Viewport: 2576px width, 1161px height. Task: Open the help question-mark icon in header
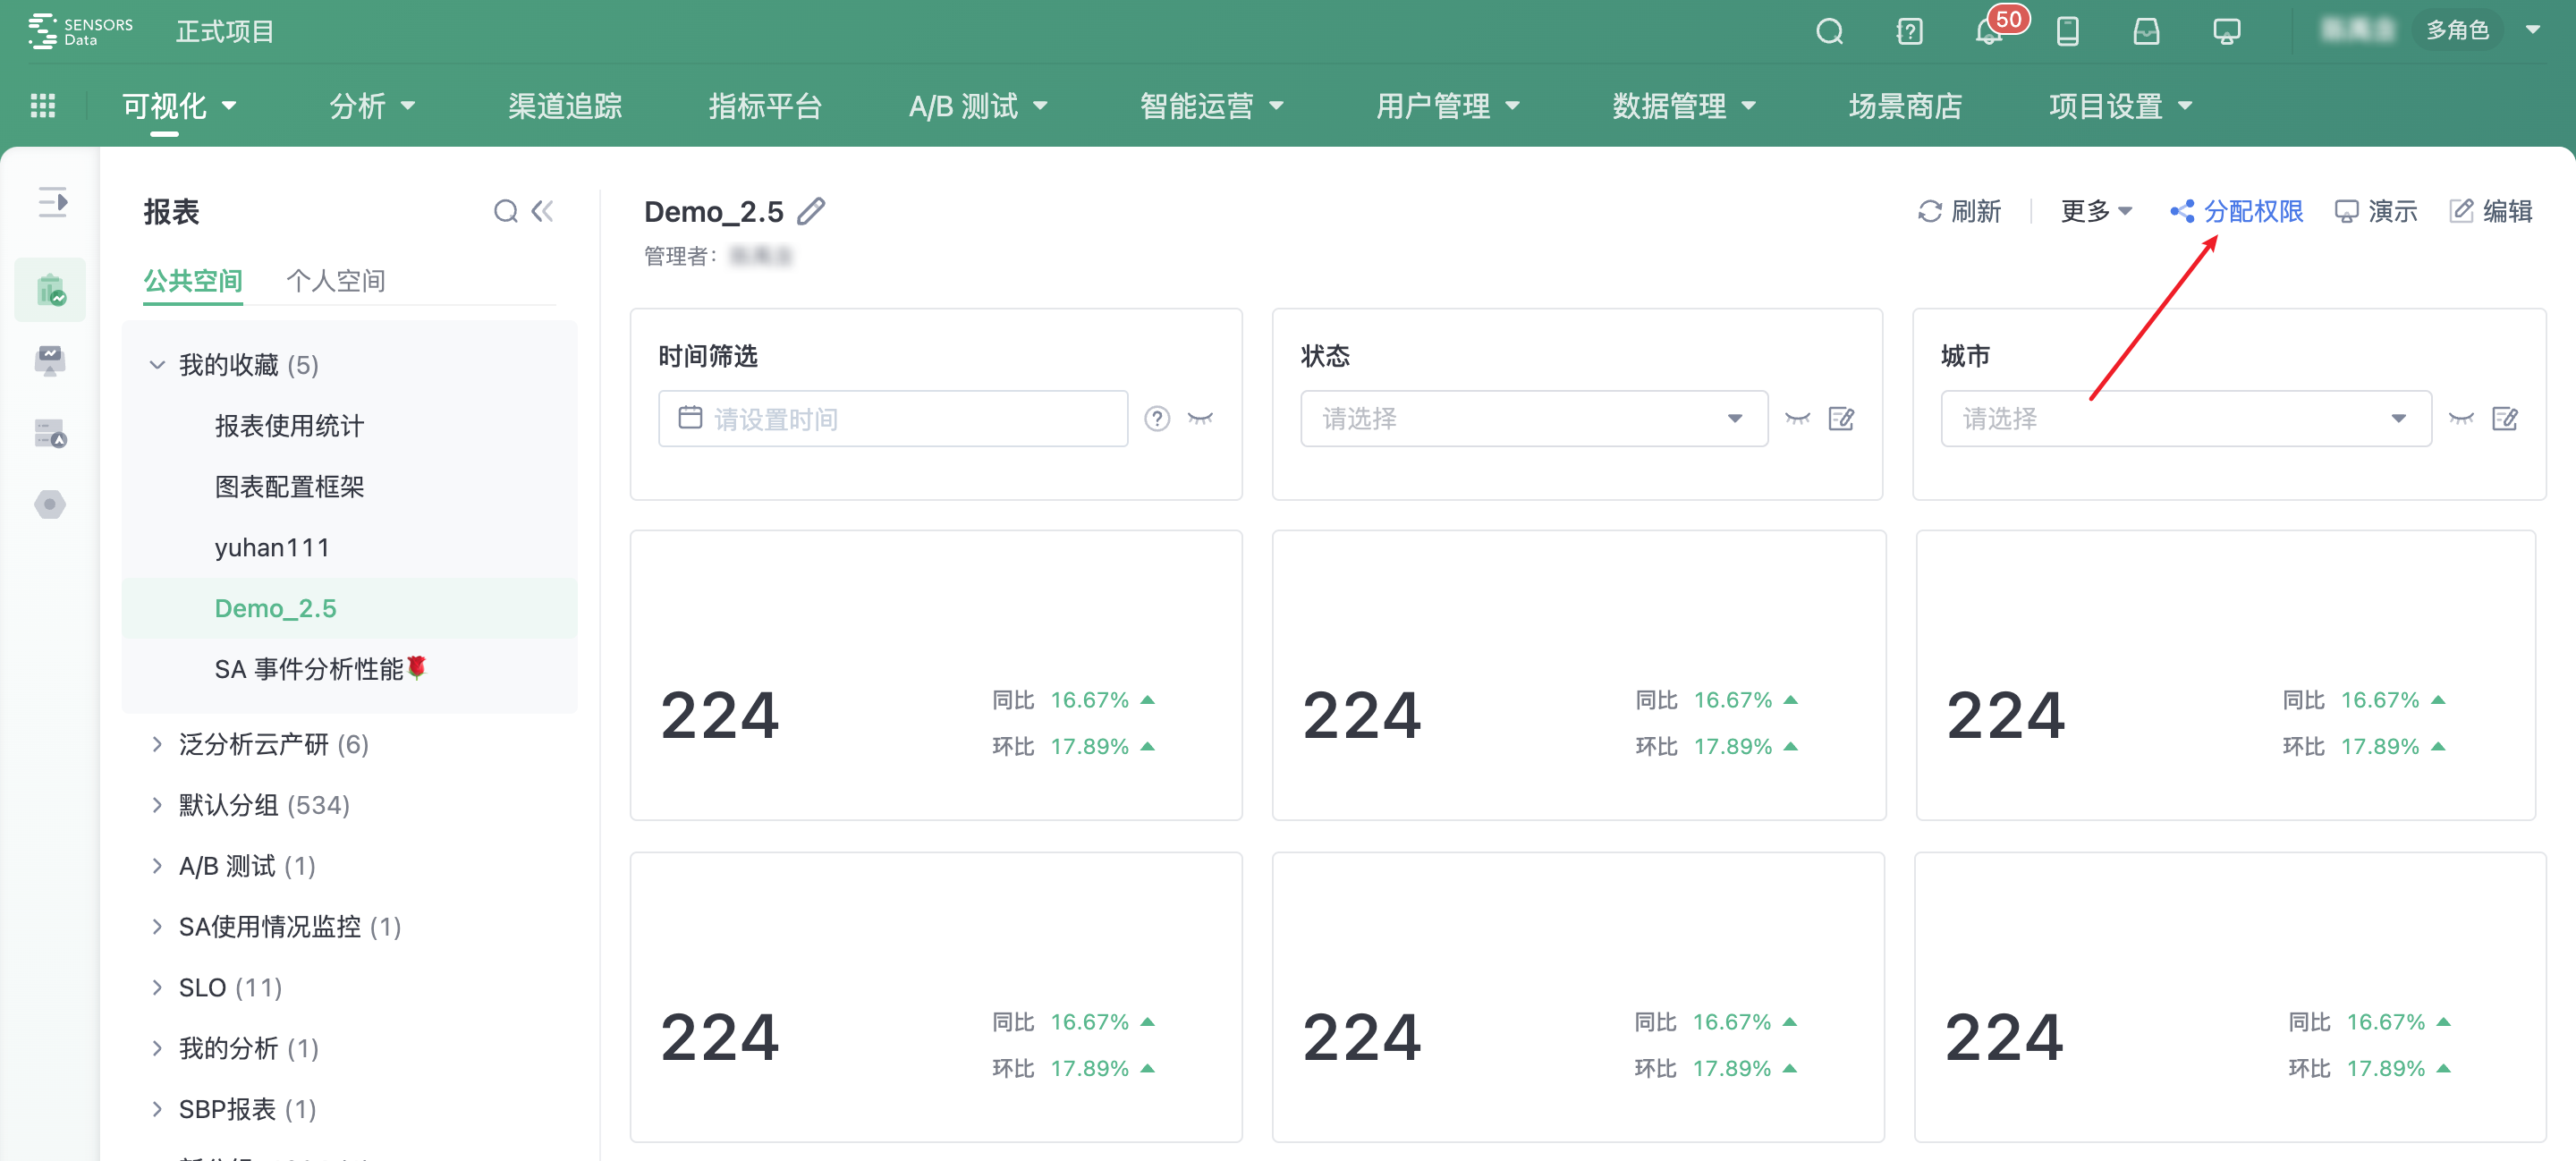click(x=1909, y=32)
